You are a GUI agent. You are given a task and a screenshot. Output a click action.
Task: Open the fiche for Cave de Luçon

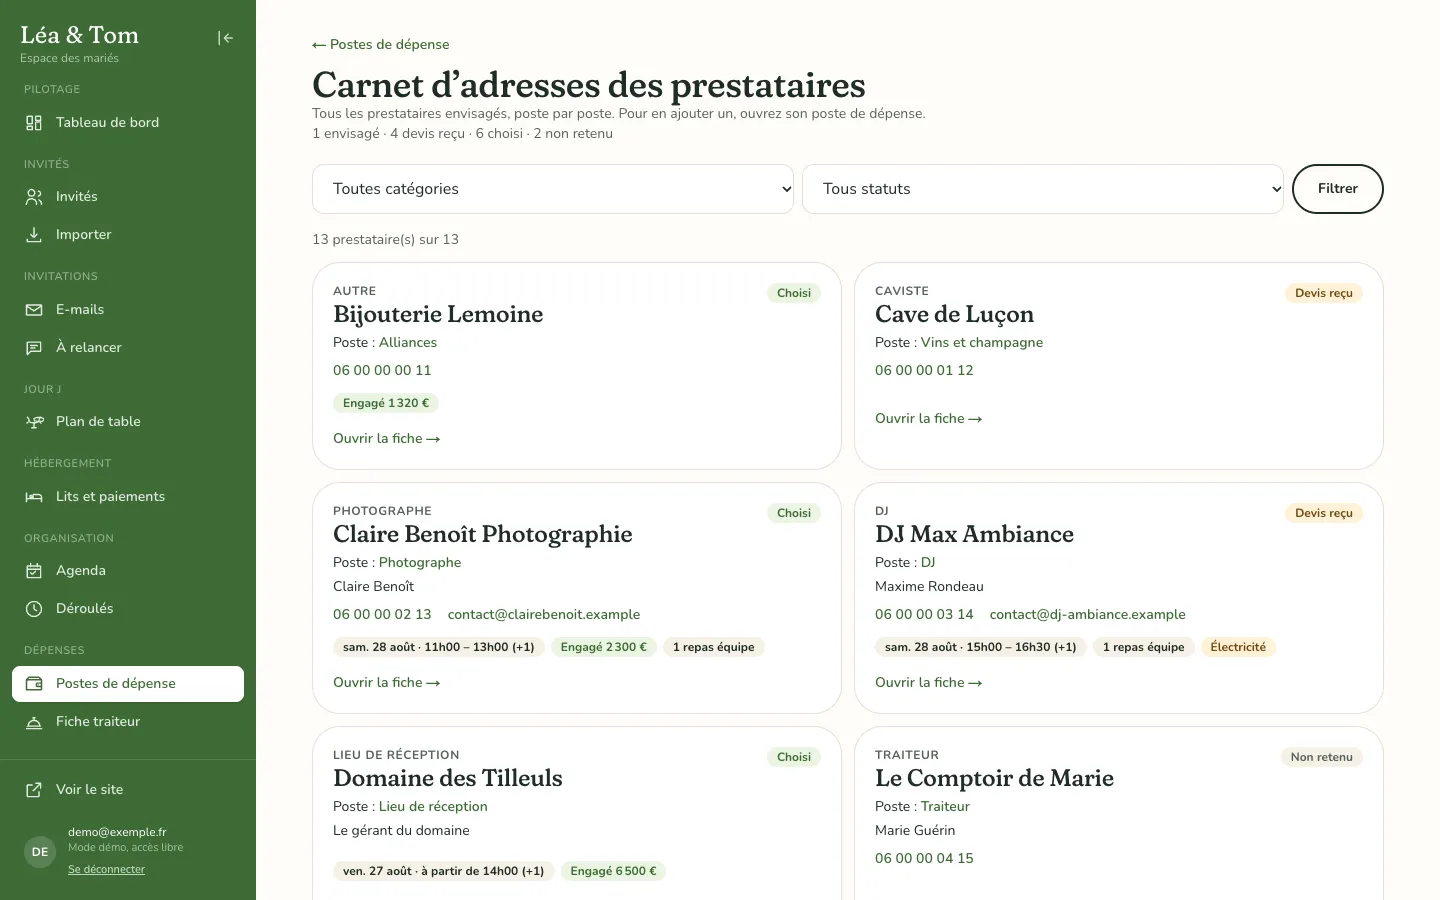[929, 419]
